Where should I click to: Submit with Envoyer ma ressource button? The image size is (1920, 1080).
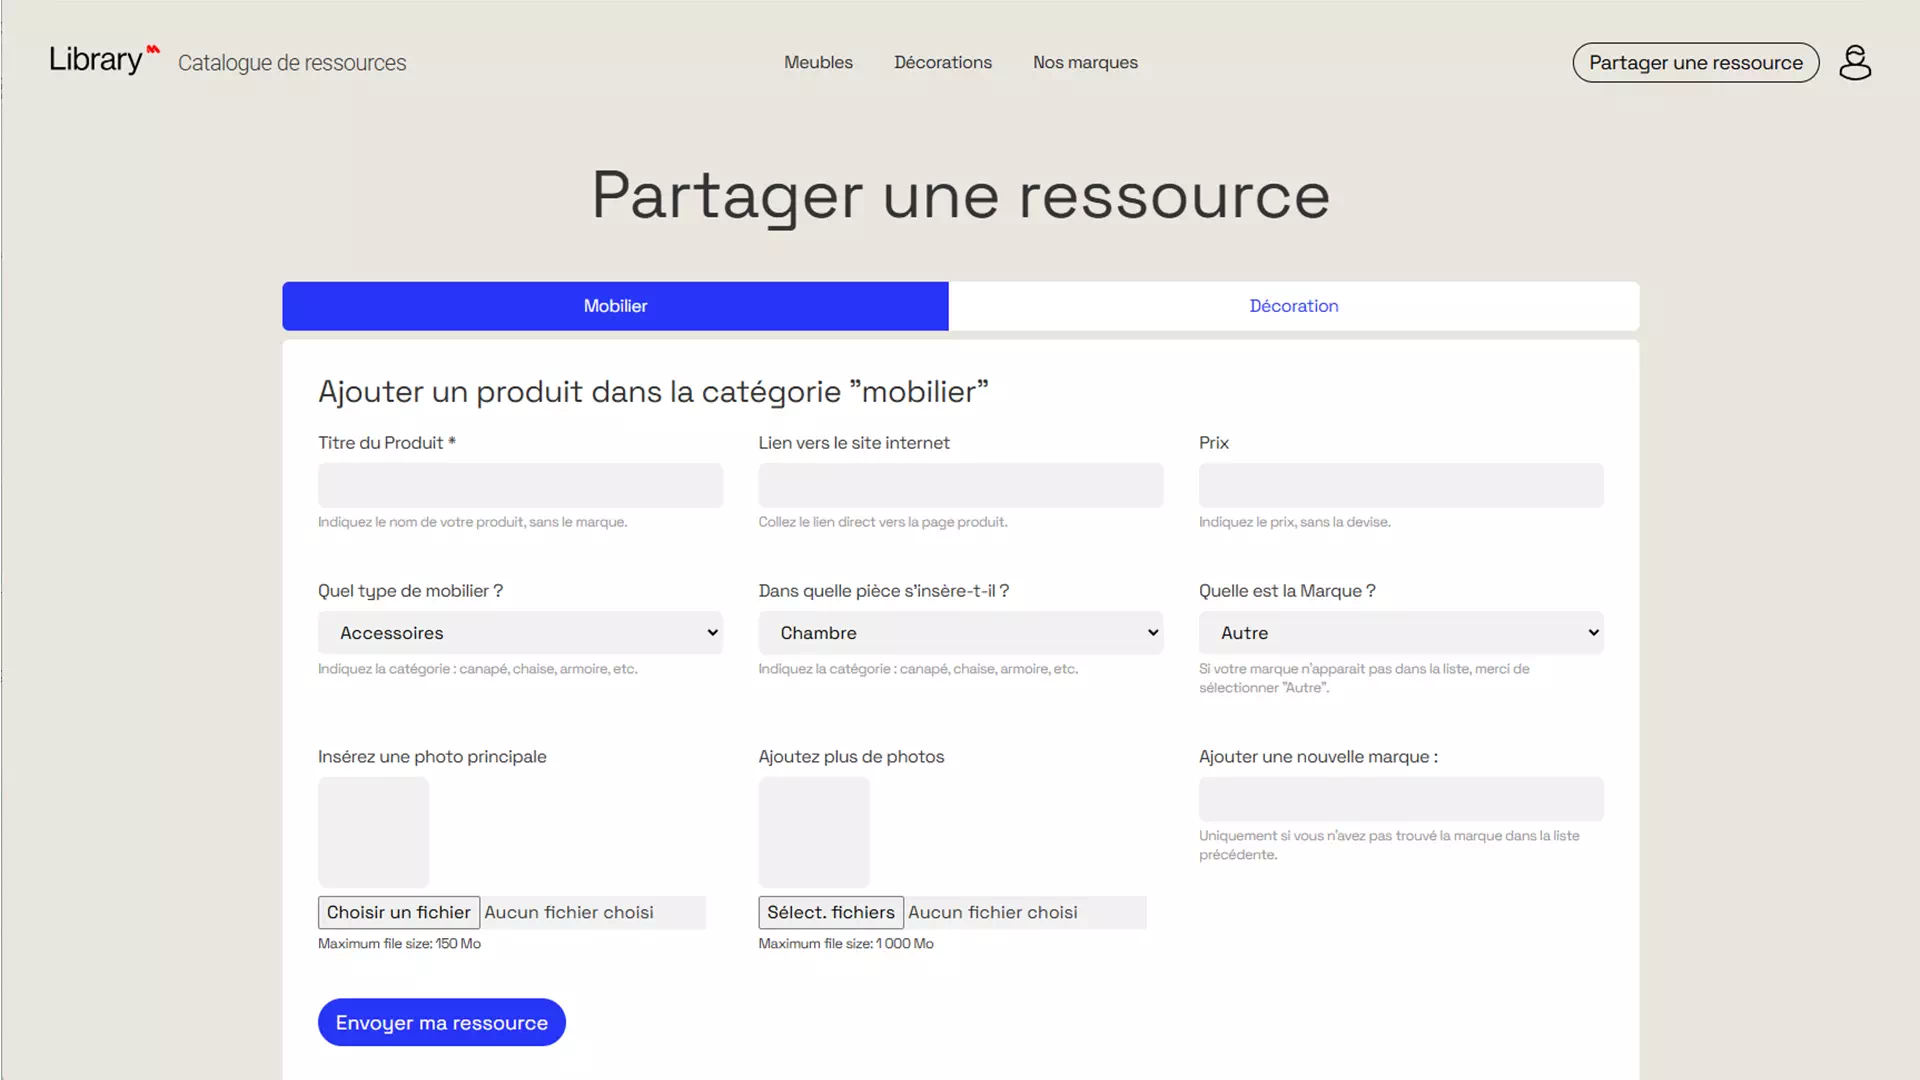point(441,1022)
